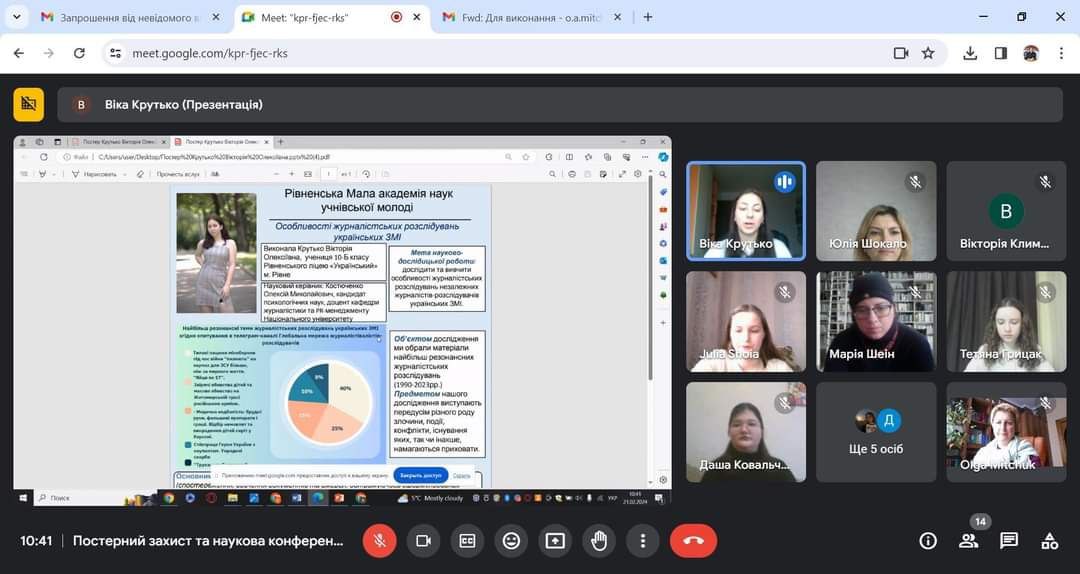The height and width of the screenshot is (574, 1080).
Task: Enable closed captions
Action: [467, 541]
